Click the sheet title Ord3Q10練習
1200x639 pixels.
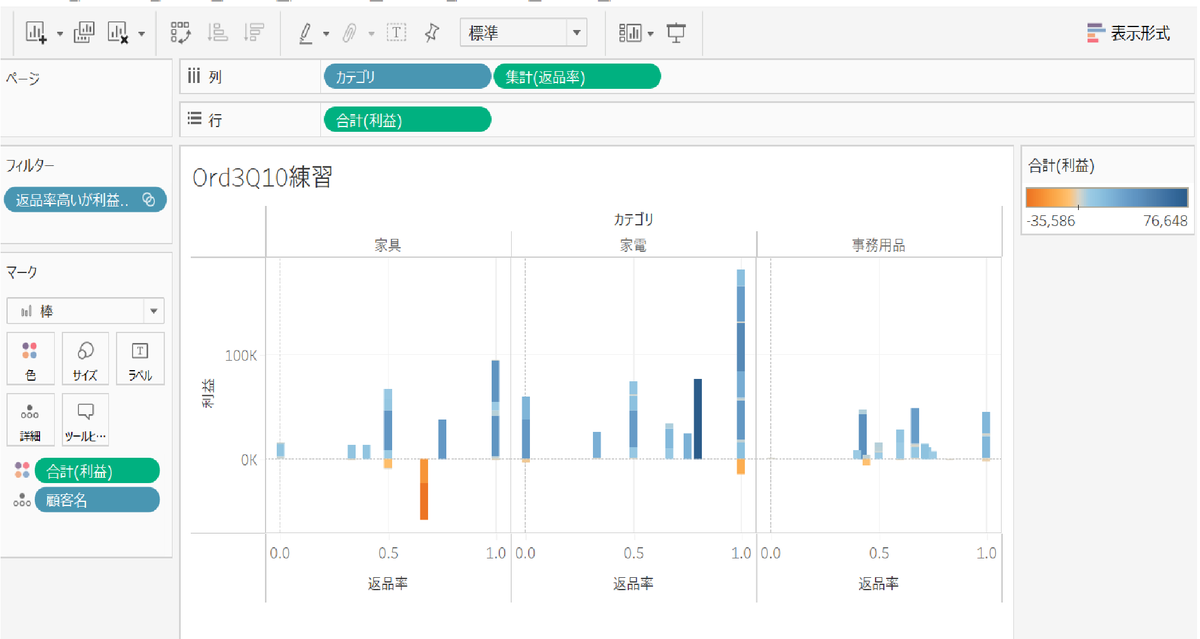pos(262,178)
